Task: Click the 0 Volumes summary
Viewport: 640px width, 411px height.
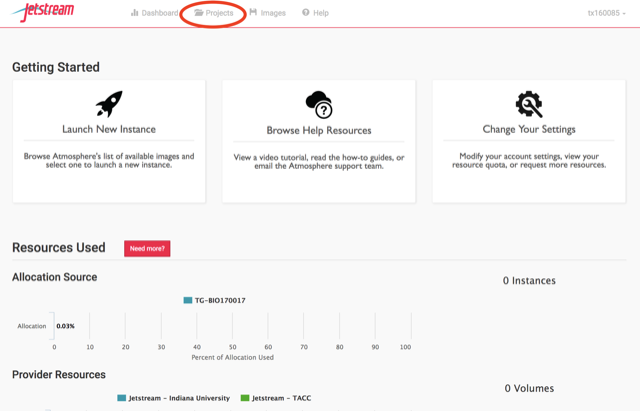Action: pyautogui.click(x=529, y=389)
